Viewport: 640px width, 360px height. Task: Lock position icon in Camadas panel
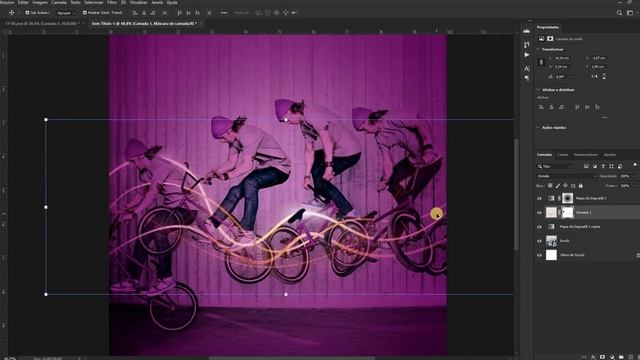[565, 186]
